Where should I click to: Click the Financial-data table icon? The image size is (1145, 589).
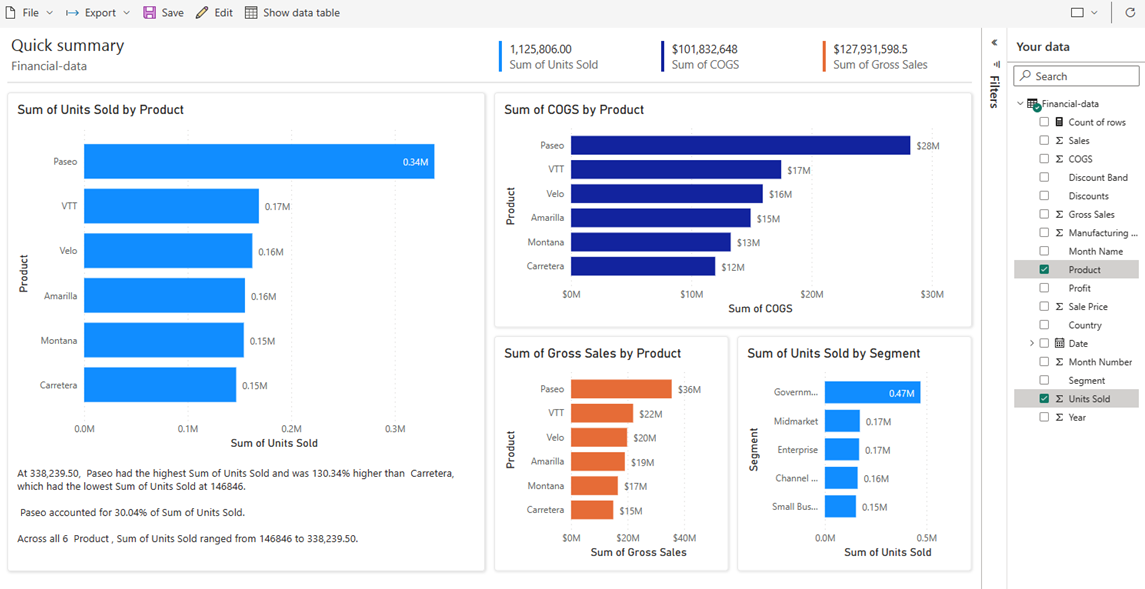pyautogui.click(x=1032, y=102)
